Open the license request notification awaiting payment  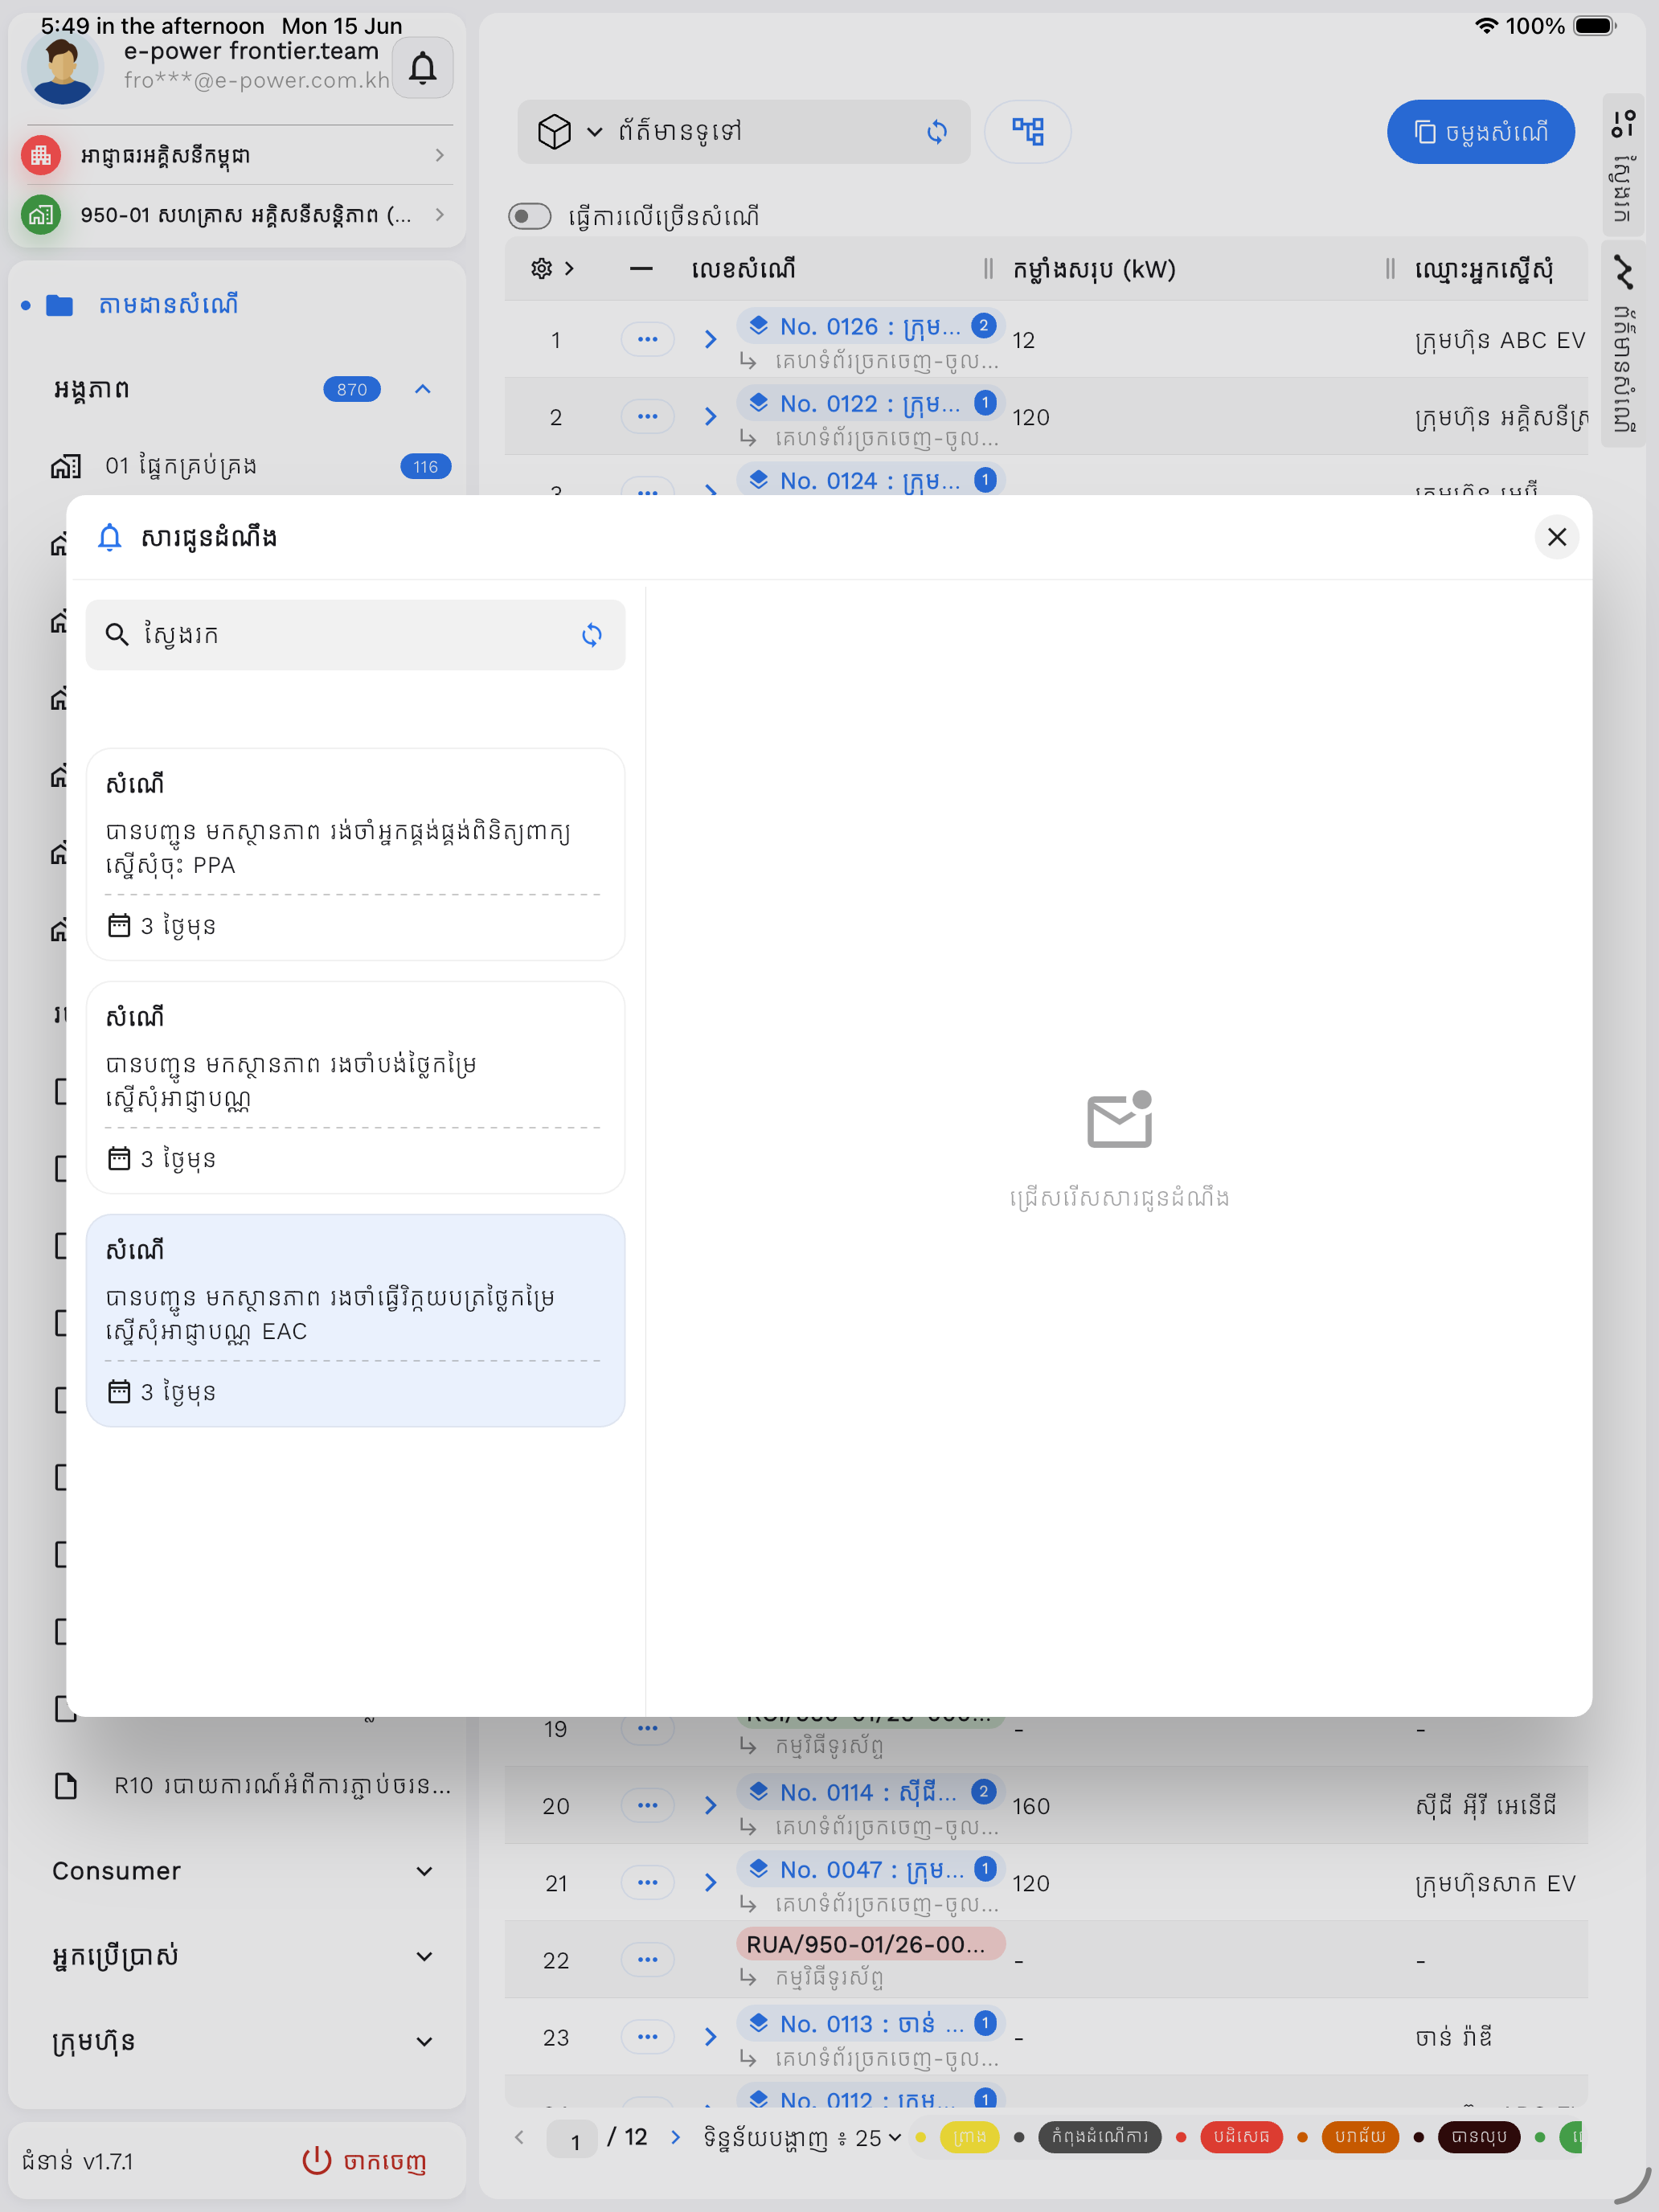tap(355, 1088)
